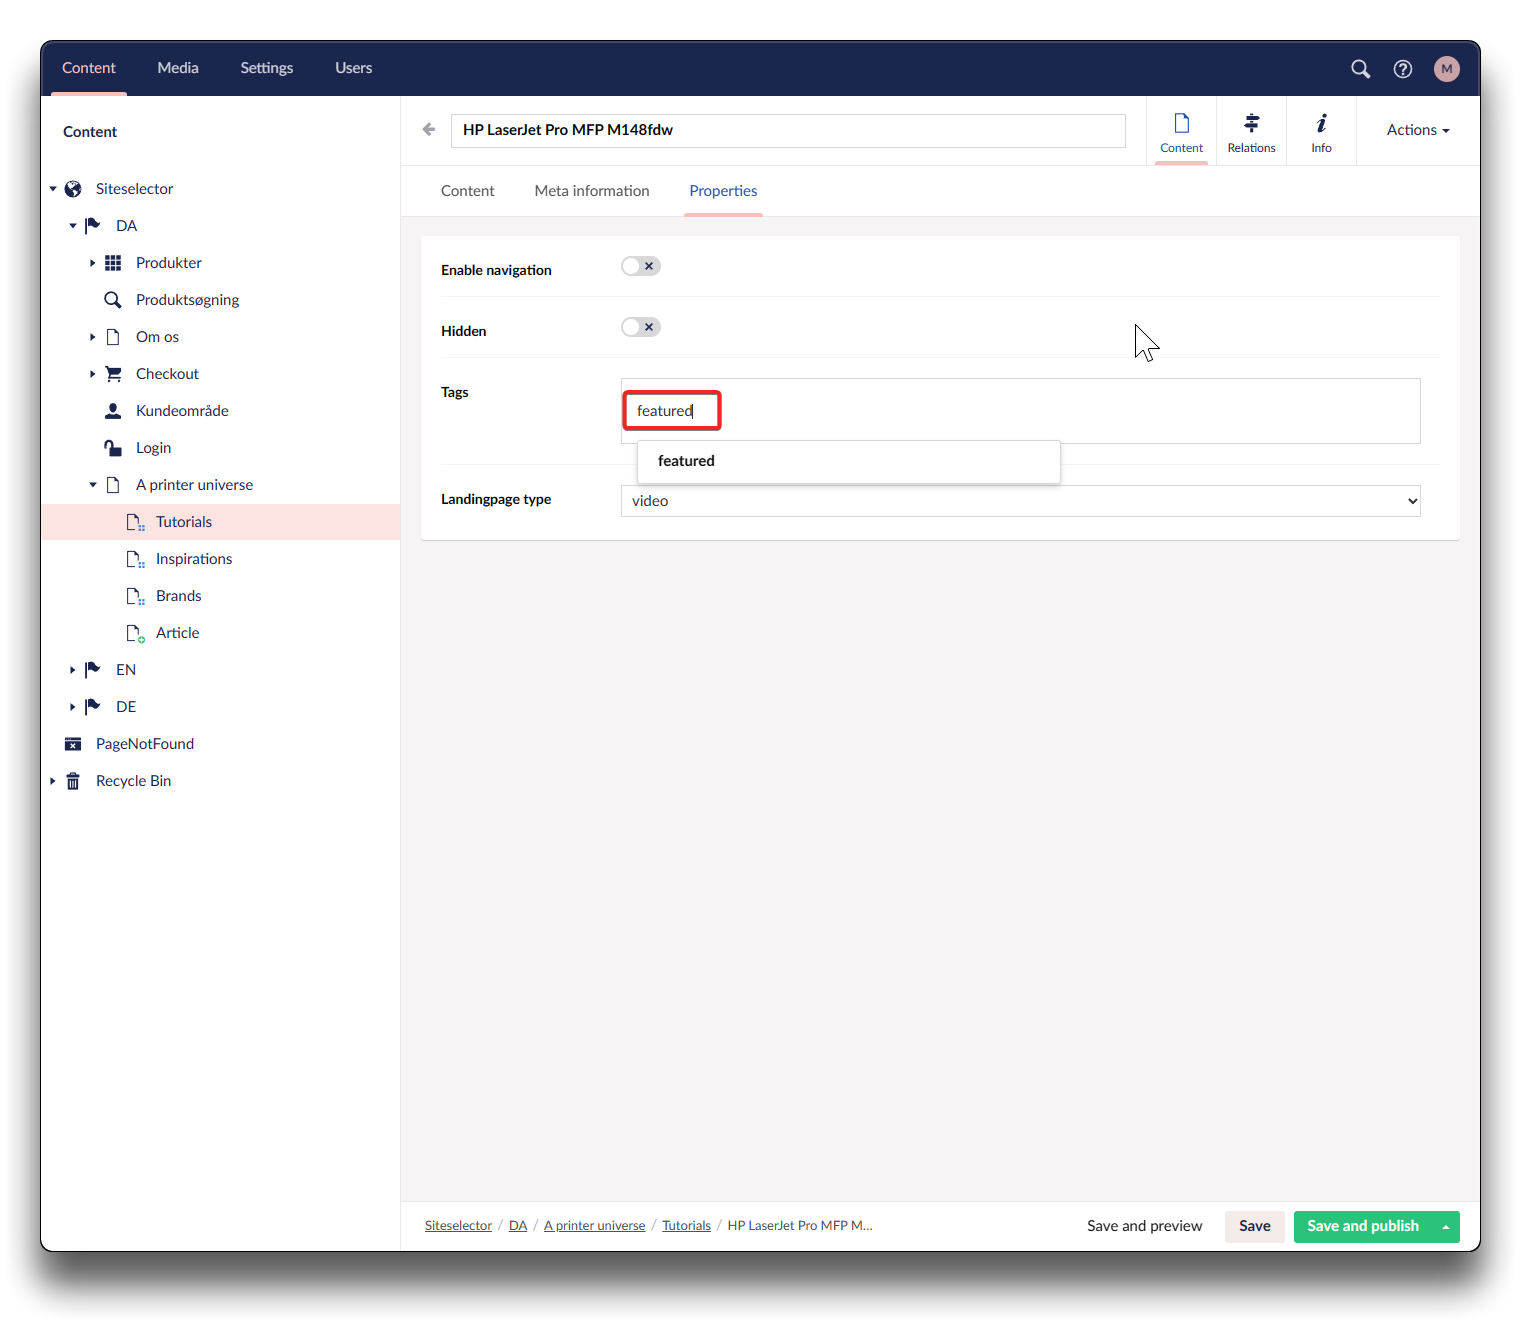Click the search magnifier icon in header

tap(1360, 69)
